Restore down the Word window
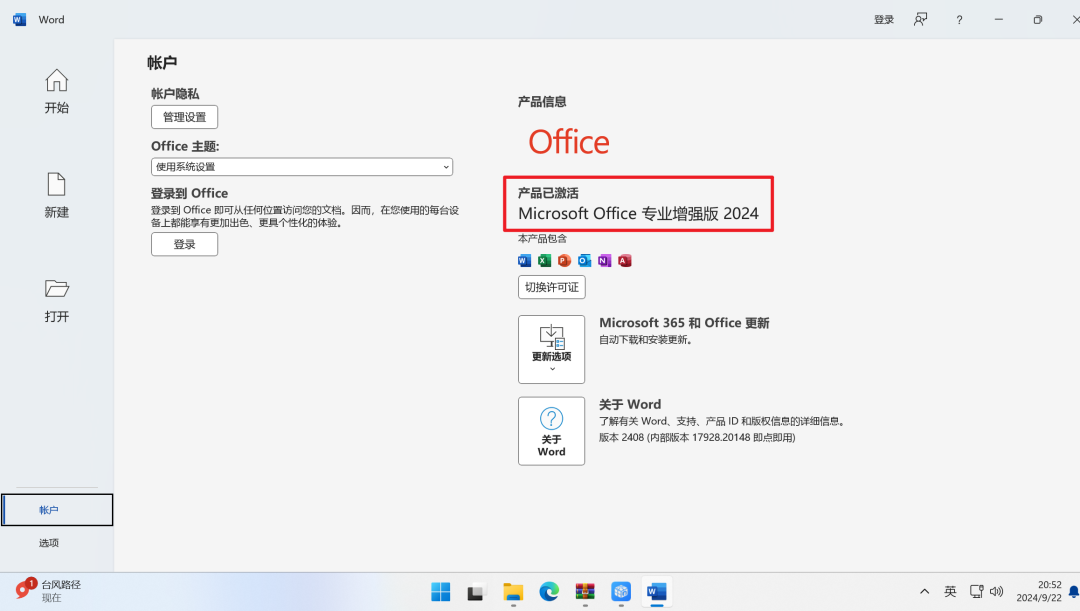The width and height of the screenshot is (1080, 611). click(1038, 20)
